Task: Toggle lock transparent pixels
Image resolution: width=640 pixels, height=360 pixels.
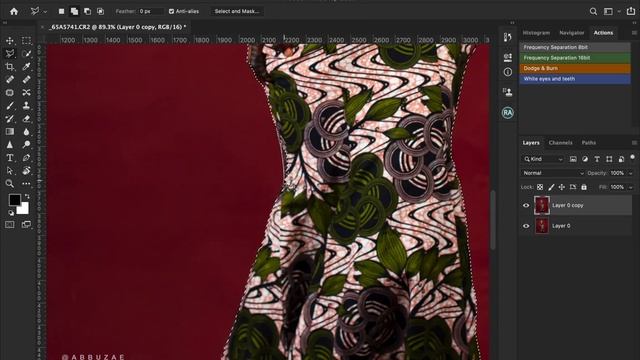Action: 540,187
